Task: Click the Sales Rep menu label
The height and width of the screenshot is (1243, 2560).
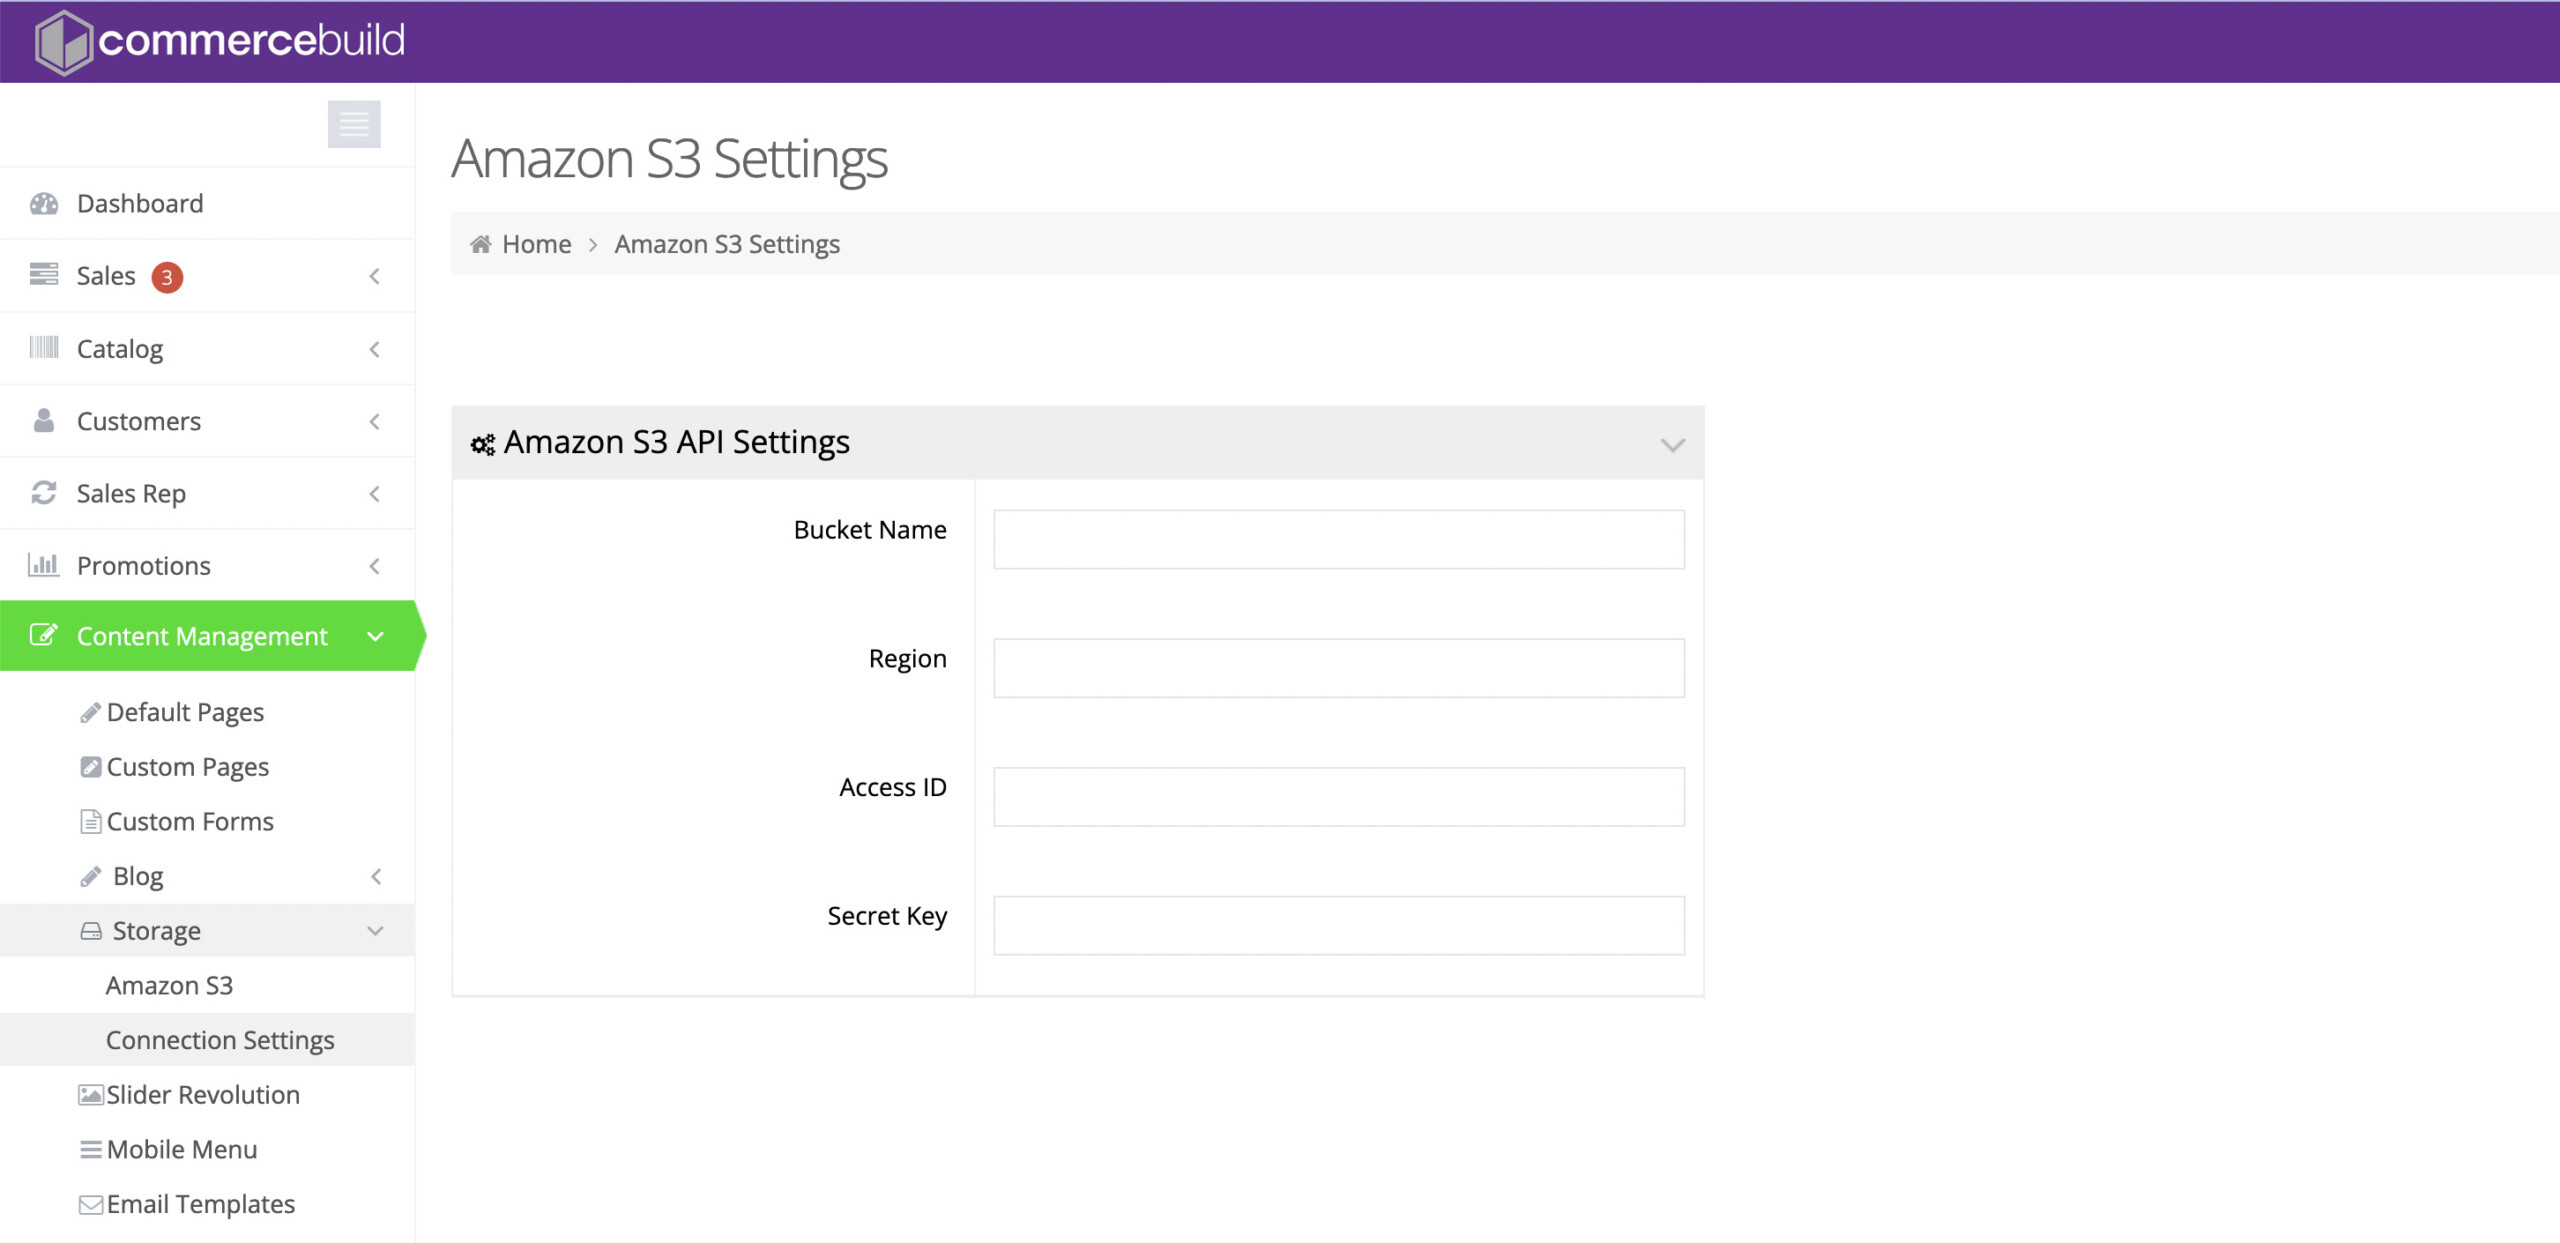Action: tap(131, 493)
